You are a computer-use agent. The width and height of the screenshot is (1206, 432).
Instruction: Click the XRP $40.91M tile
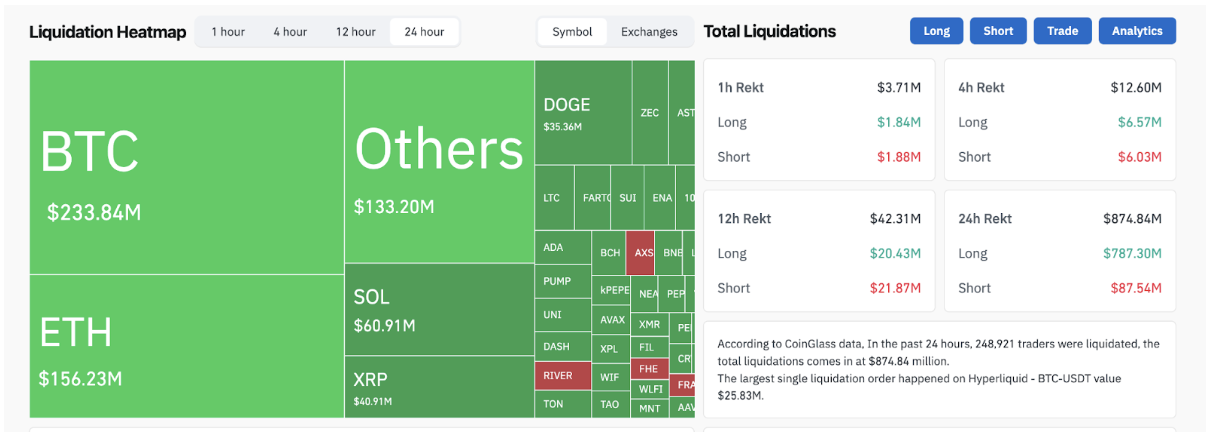coord(439,387)
